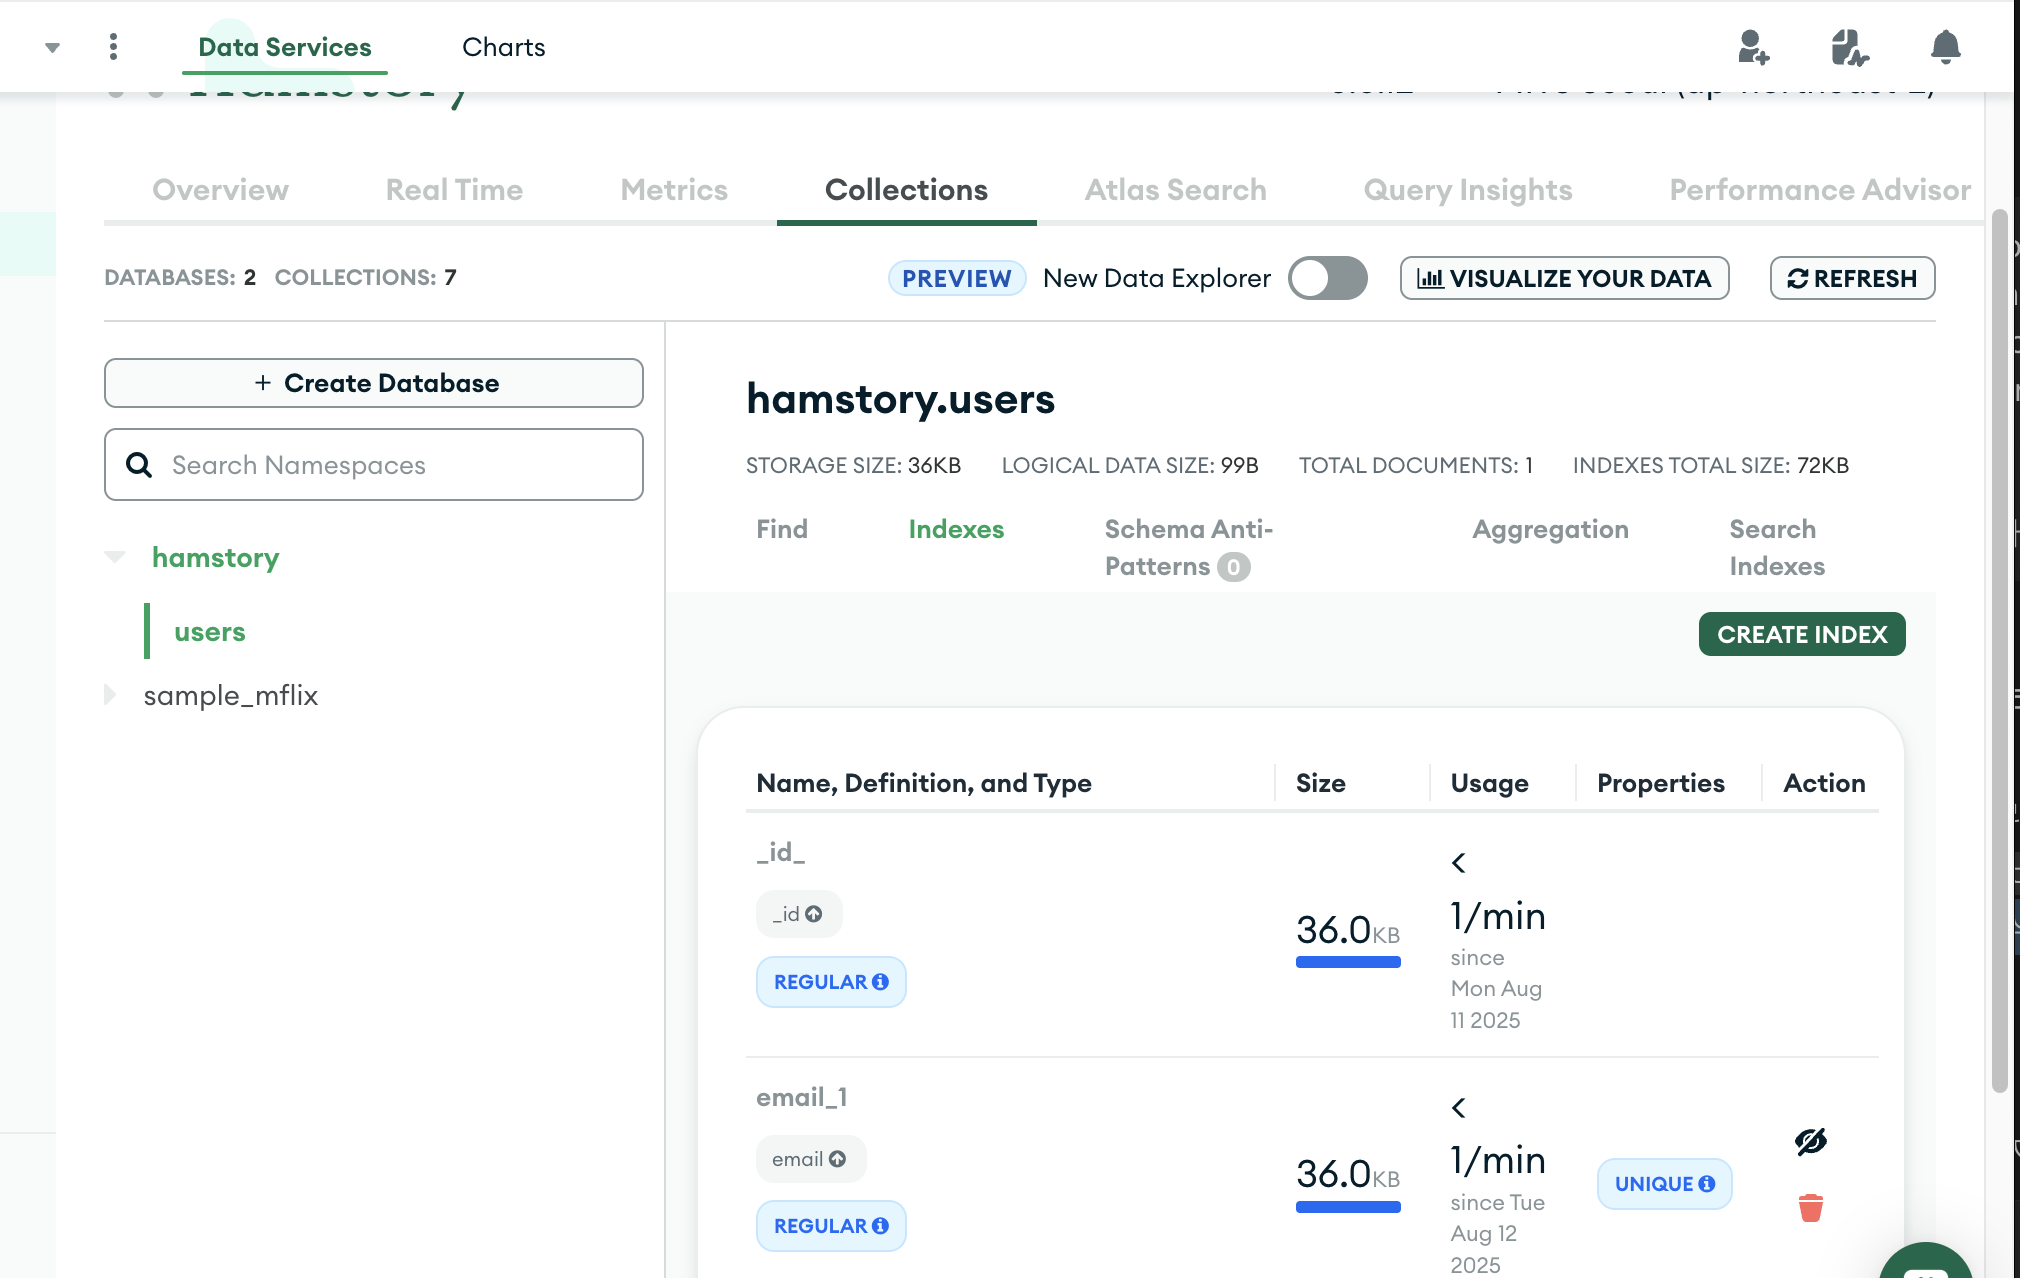Delete the email_1 index via trash icon

(x=1810, y=1208)
